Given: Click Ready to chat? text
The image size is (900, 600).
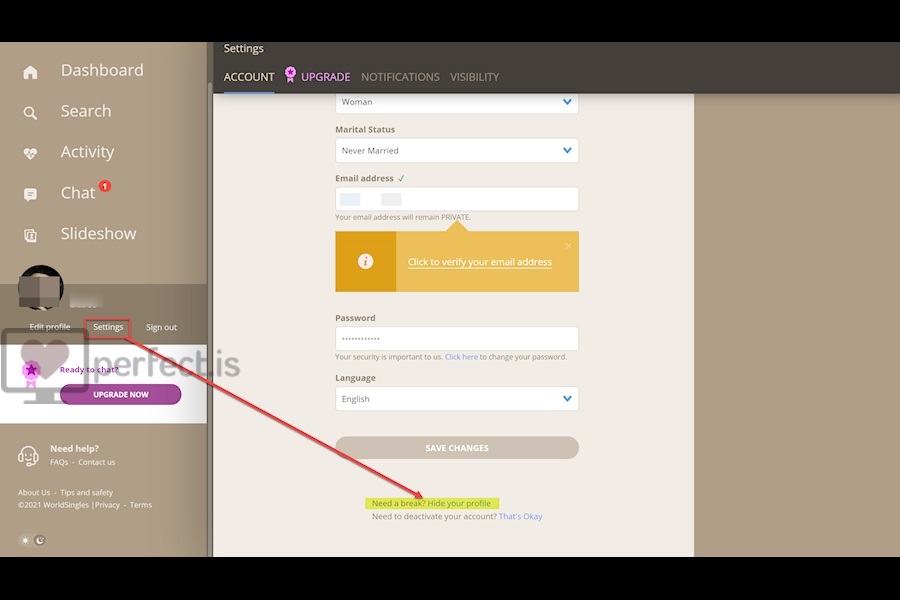Looking at the screenshot, I should click(89, 369).
